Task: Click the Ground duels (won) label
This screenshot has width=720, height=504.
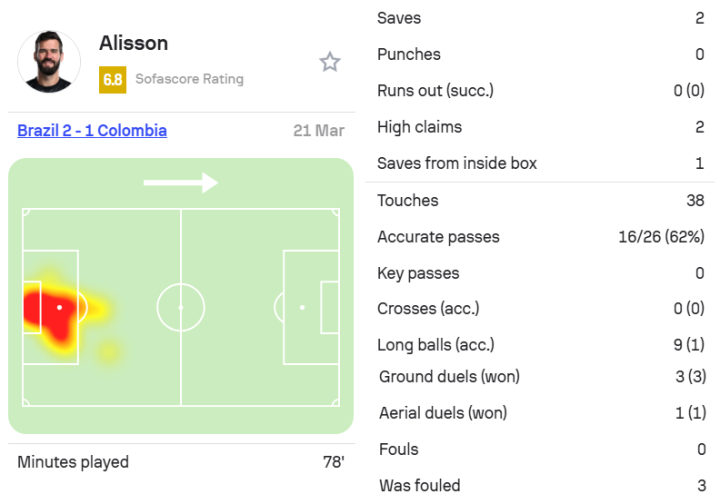Action: point(449,377)
